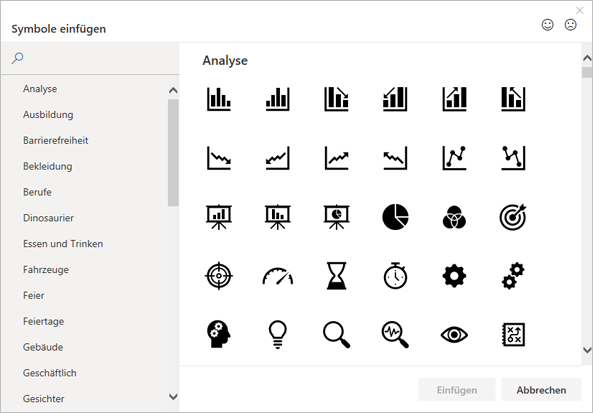Choose the dotted line graph icon going down

(513, 158)
